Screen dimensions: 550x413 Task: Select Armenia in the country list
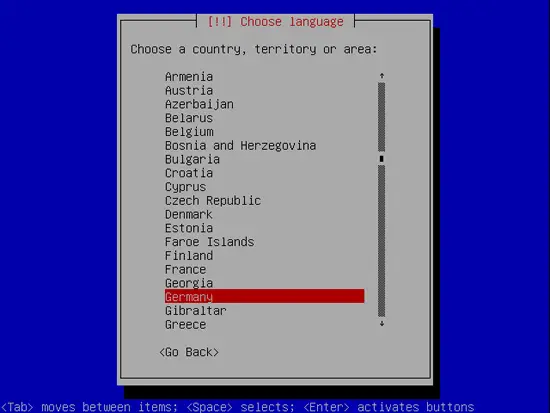[189, 76]
